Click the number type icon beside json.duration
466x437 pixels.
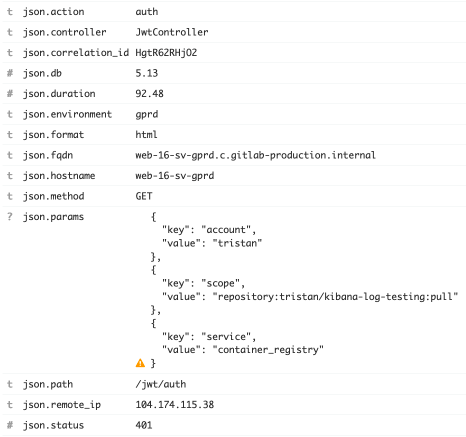tap(10, 94)
